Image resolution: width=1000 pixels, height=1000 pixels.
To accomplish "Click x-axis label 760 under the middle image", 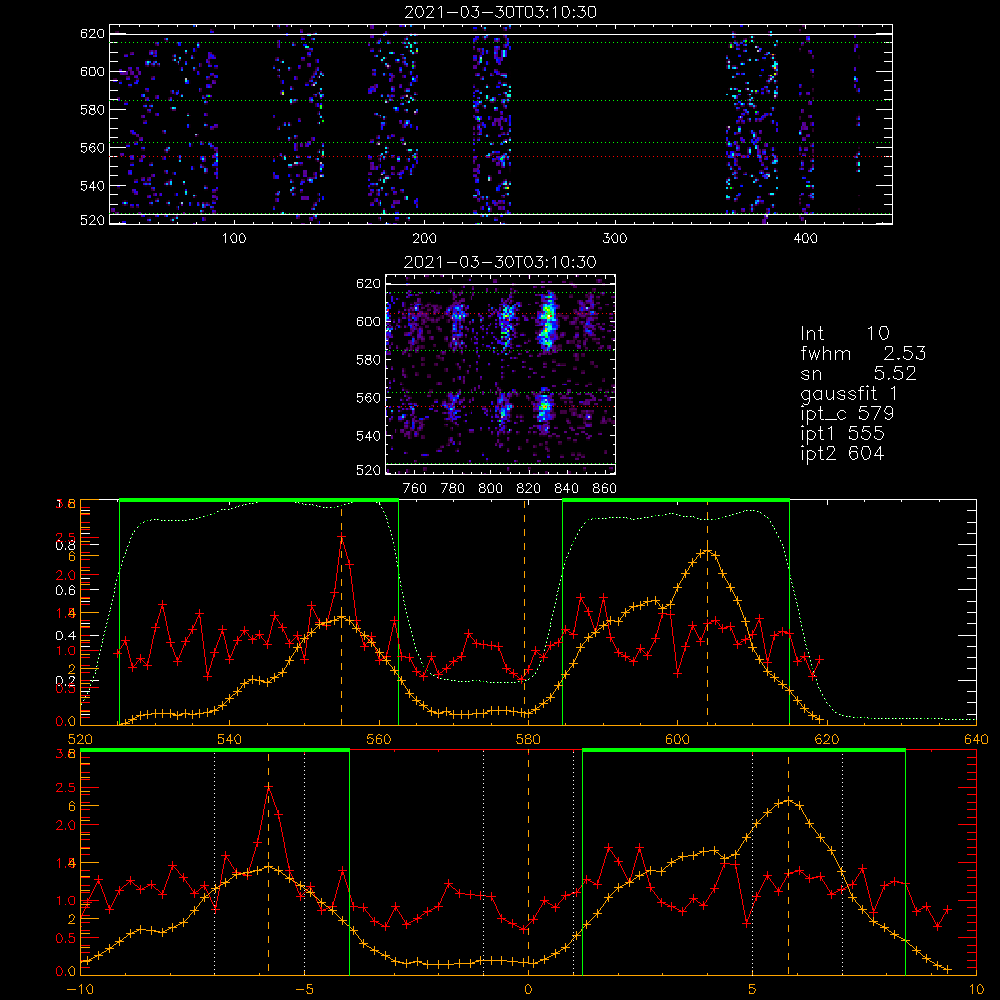I will coord(415,489).
